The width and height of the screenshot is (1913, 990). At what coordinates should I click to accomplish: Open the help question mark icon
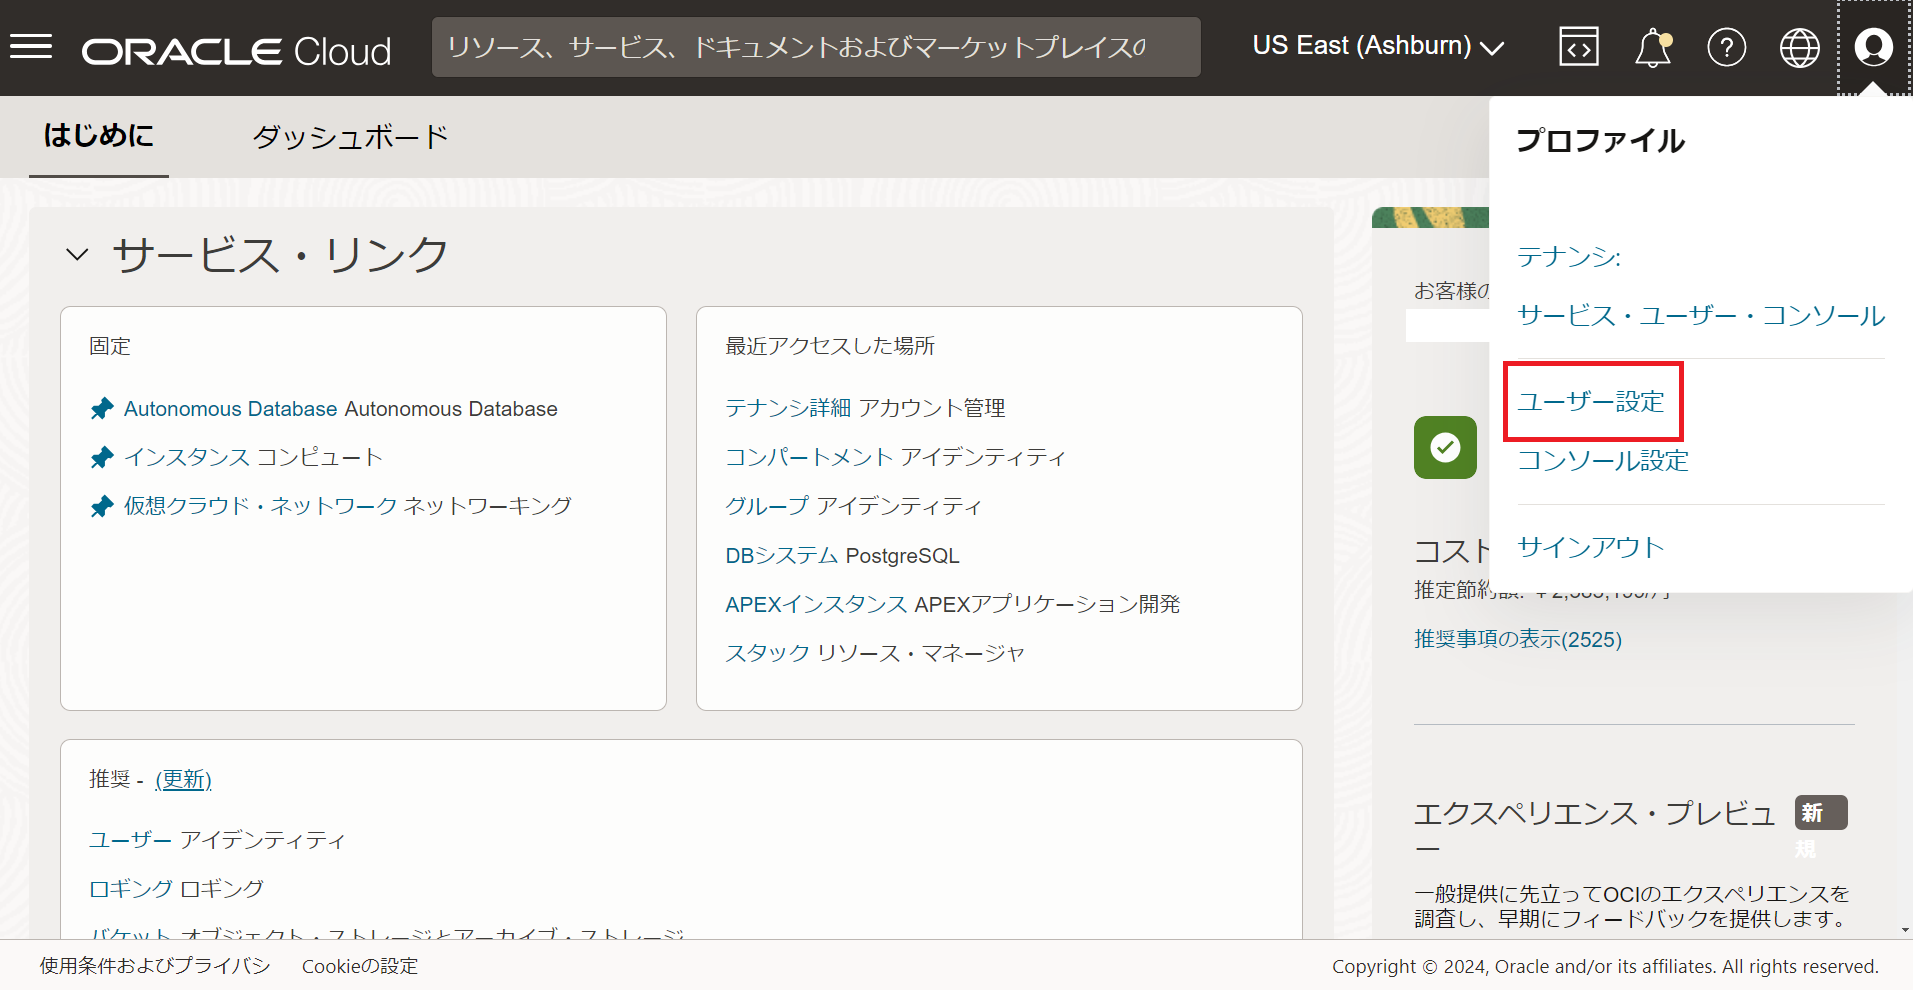[x=1726, y=47]
